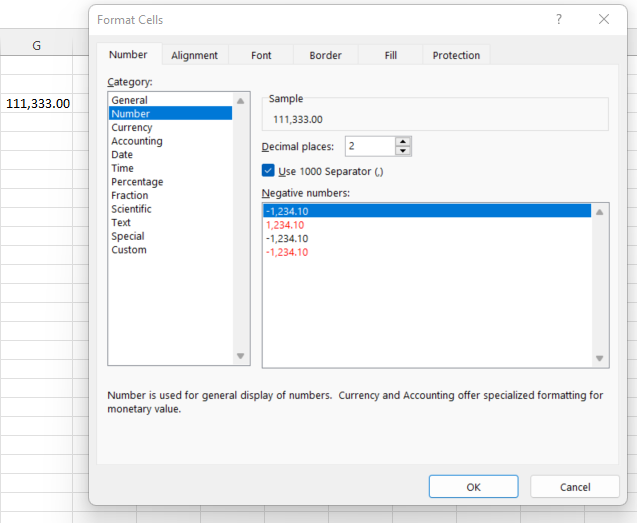Viewport: 637px width, 523px height.
Task: Cancel the Format Cells dialog
Action: point(575,487)
